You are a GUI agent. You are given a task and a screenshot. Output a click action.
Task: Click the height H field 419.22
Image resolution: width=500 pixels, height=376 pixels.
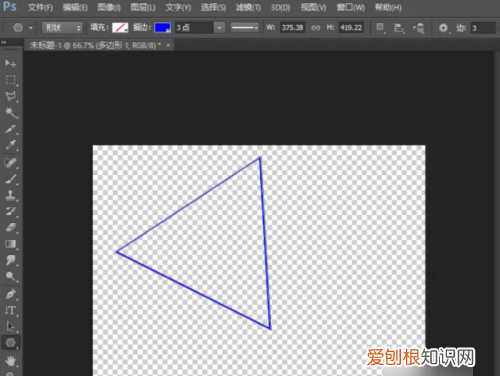coord(351,28)
